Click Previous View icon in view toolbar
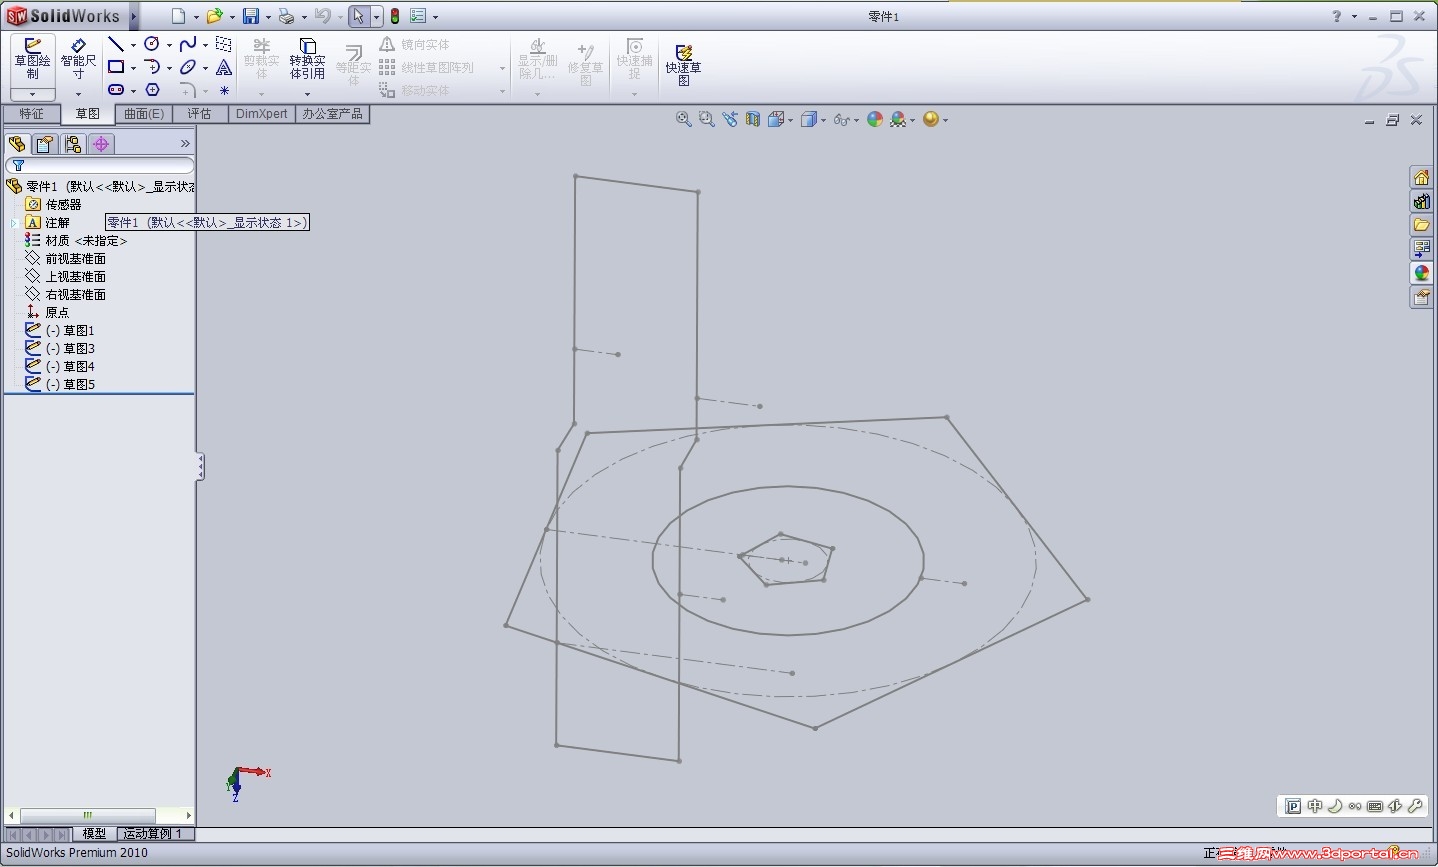 coord(730,119)
